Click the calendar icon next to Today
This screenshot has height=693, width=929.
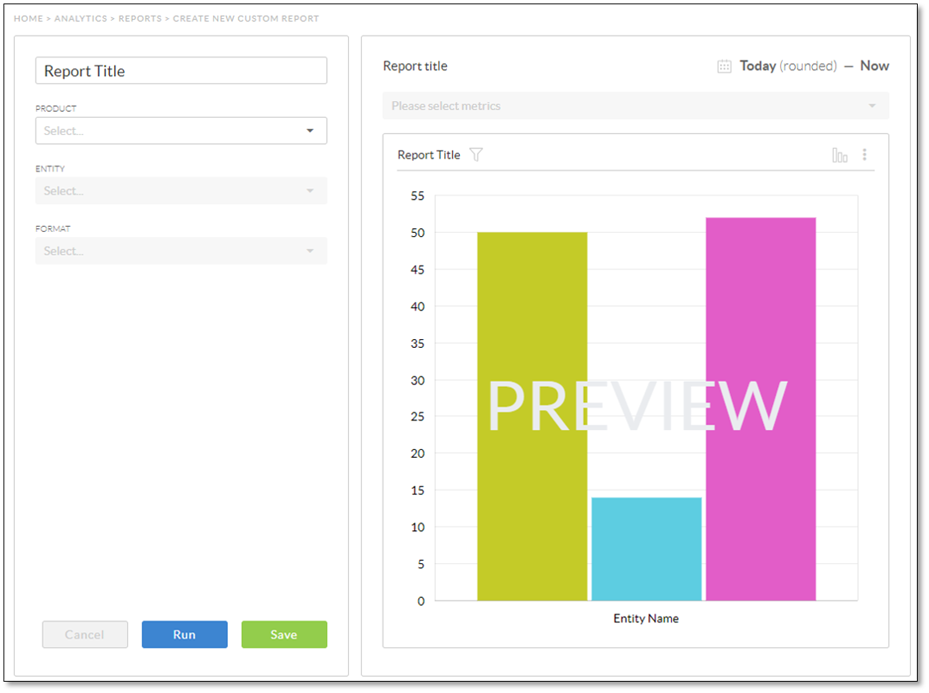(x=724, y=66)
